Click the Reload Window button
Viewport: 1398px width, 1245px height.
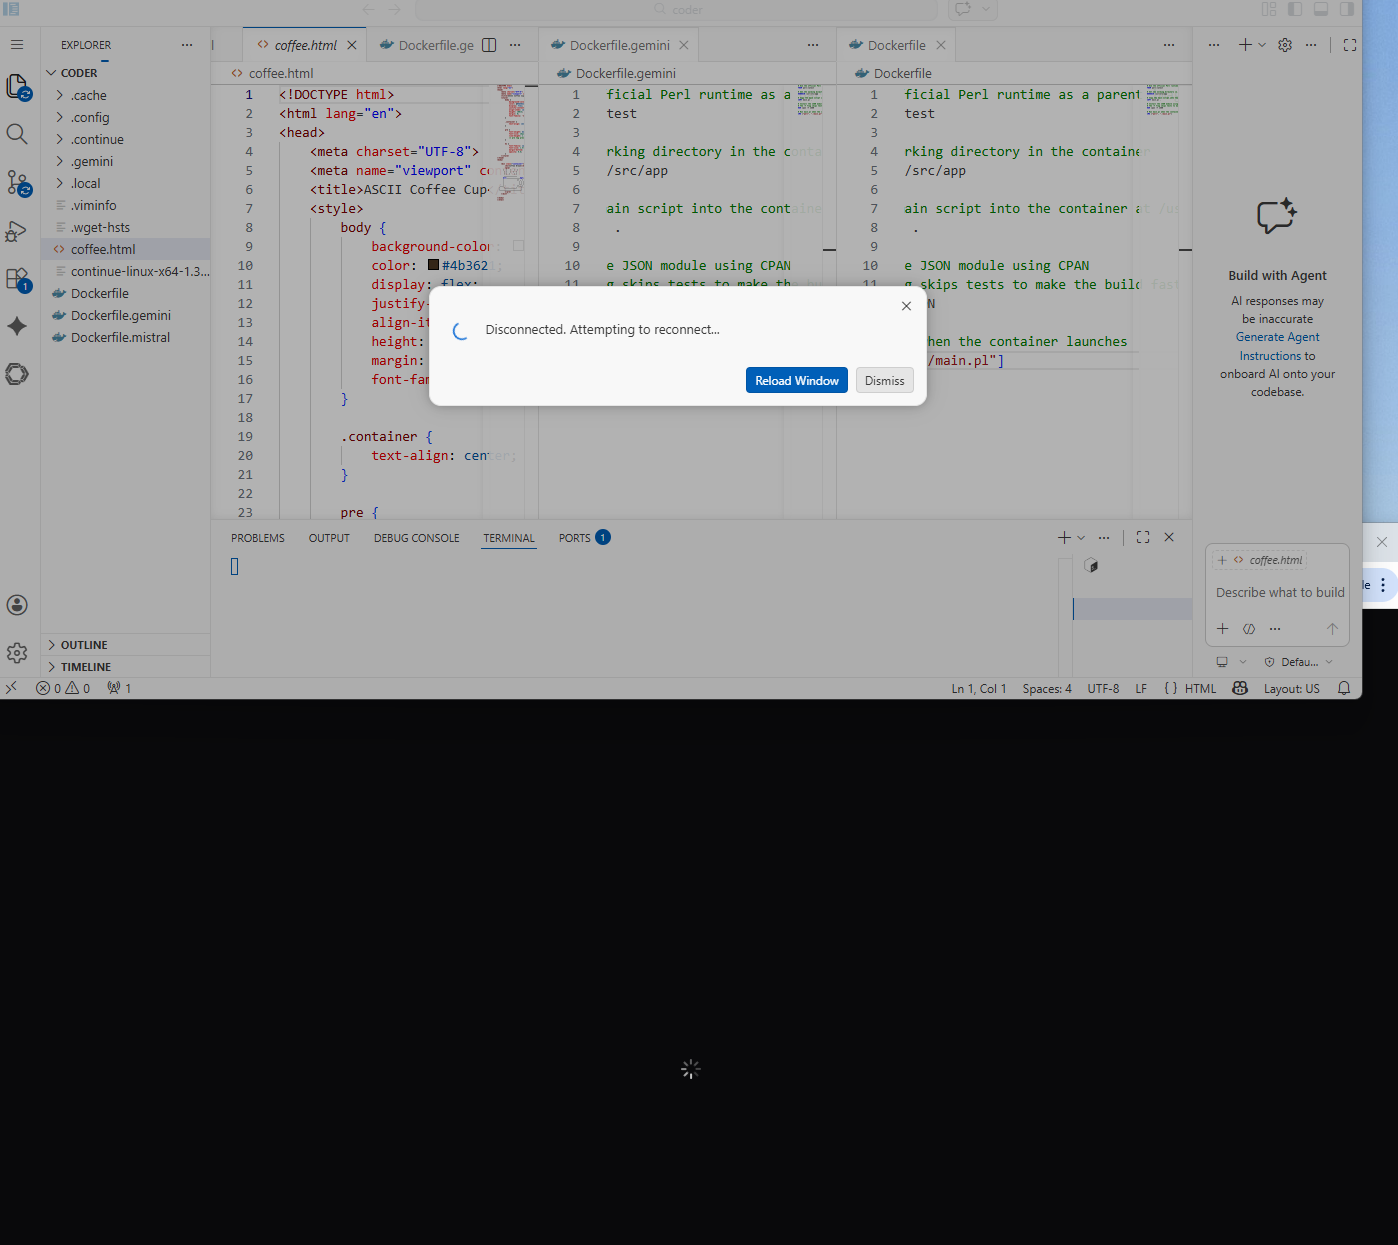796,380
